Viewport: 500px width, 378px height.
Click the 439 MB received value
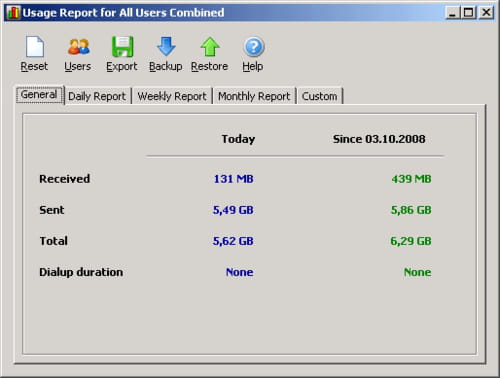411,179
